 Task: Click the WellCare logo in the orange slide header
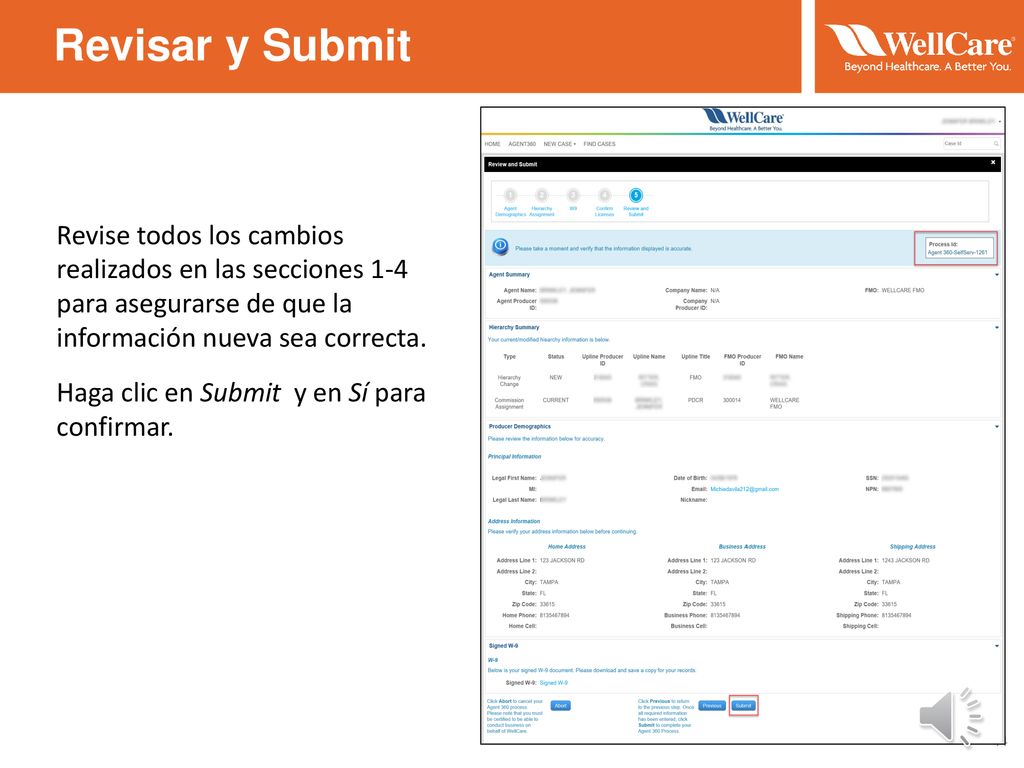point(919,48)
